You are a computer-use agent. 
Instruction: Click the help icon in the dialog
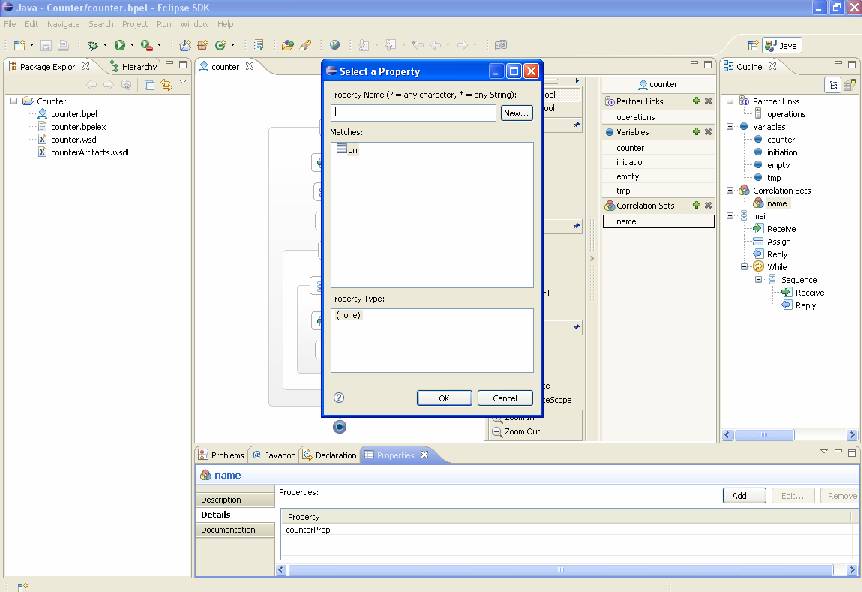(x=338, y=397)
